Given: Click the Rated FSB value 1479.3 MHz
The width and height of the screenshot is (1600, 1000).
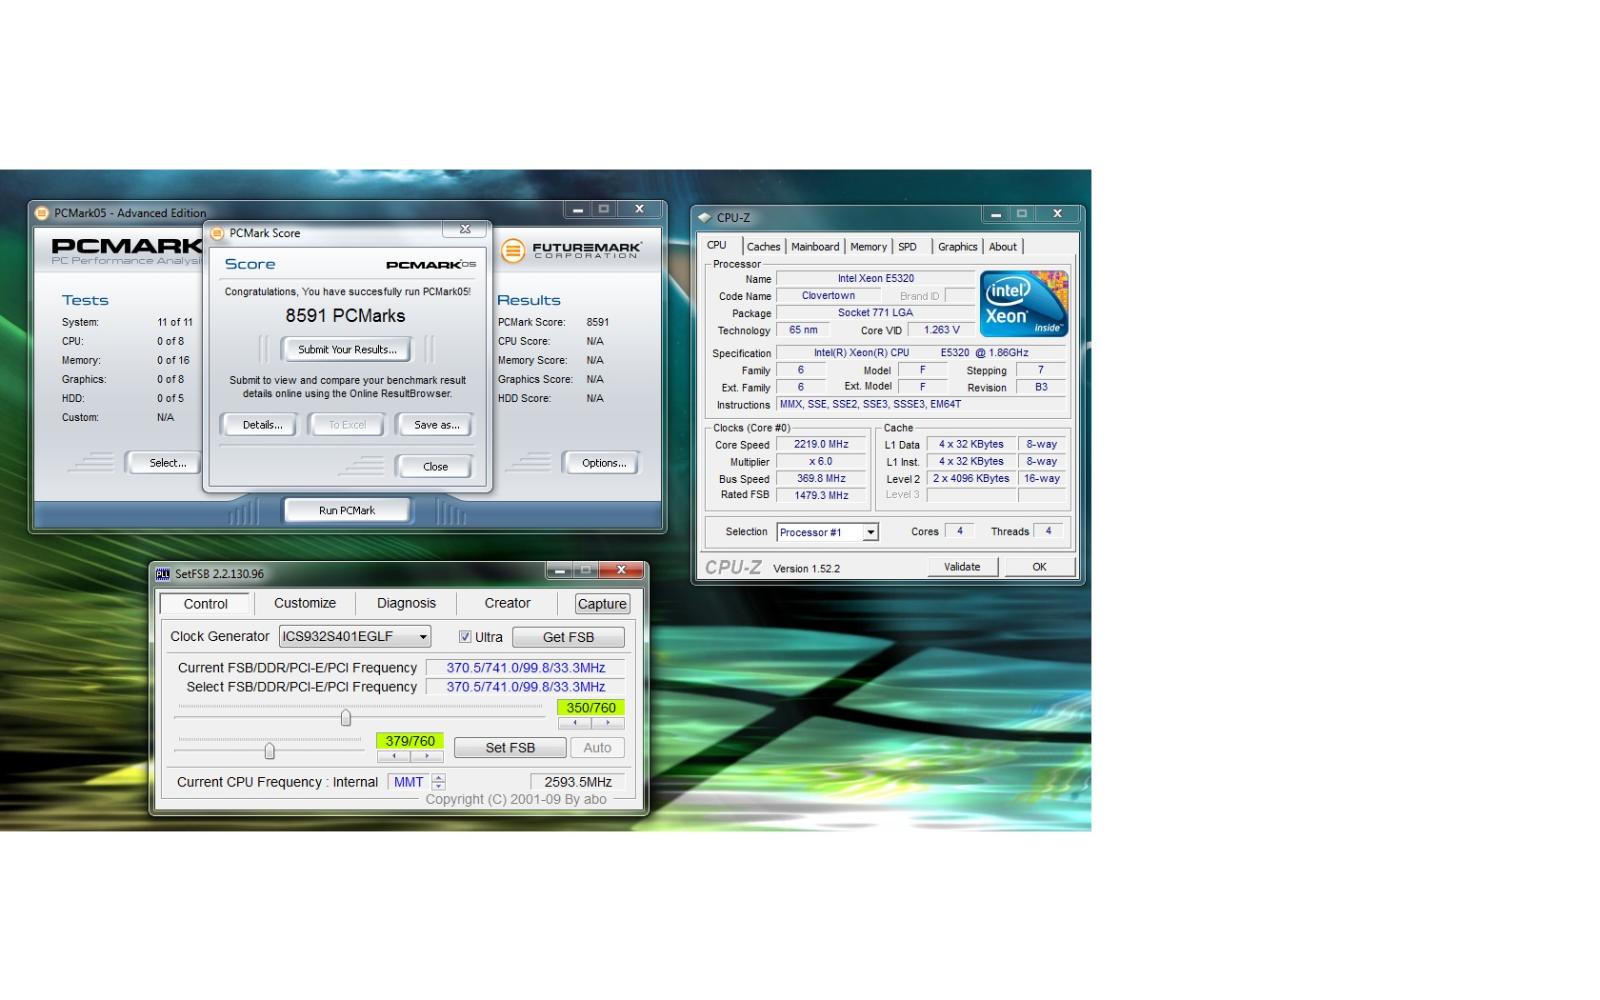Looking at the screenshot, I should tap(821, 495).
